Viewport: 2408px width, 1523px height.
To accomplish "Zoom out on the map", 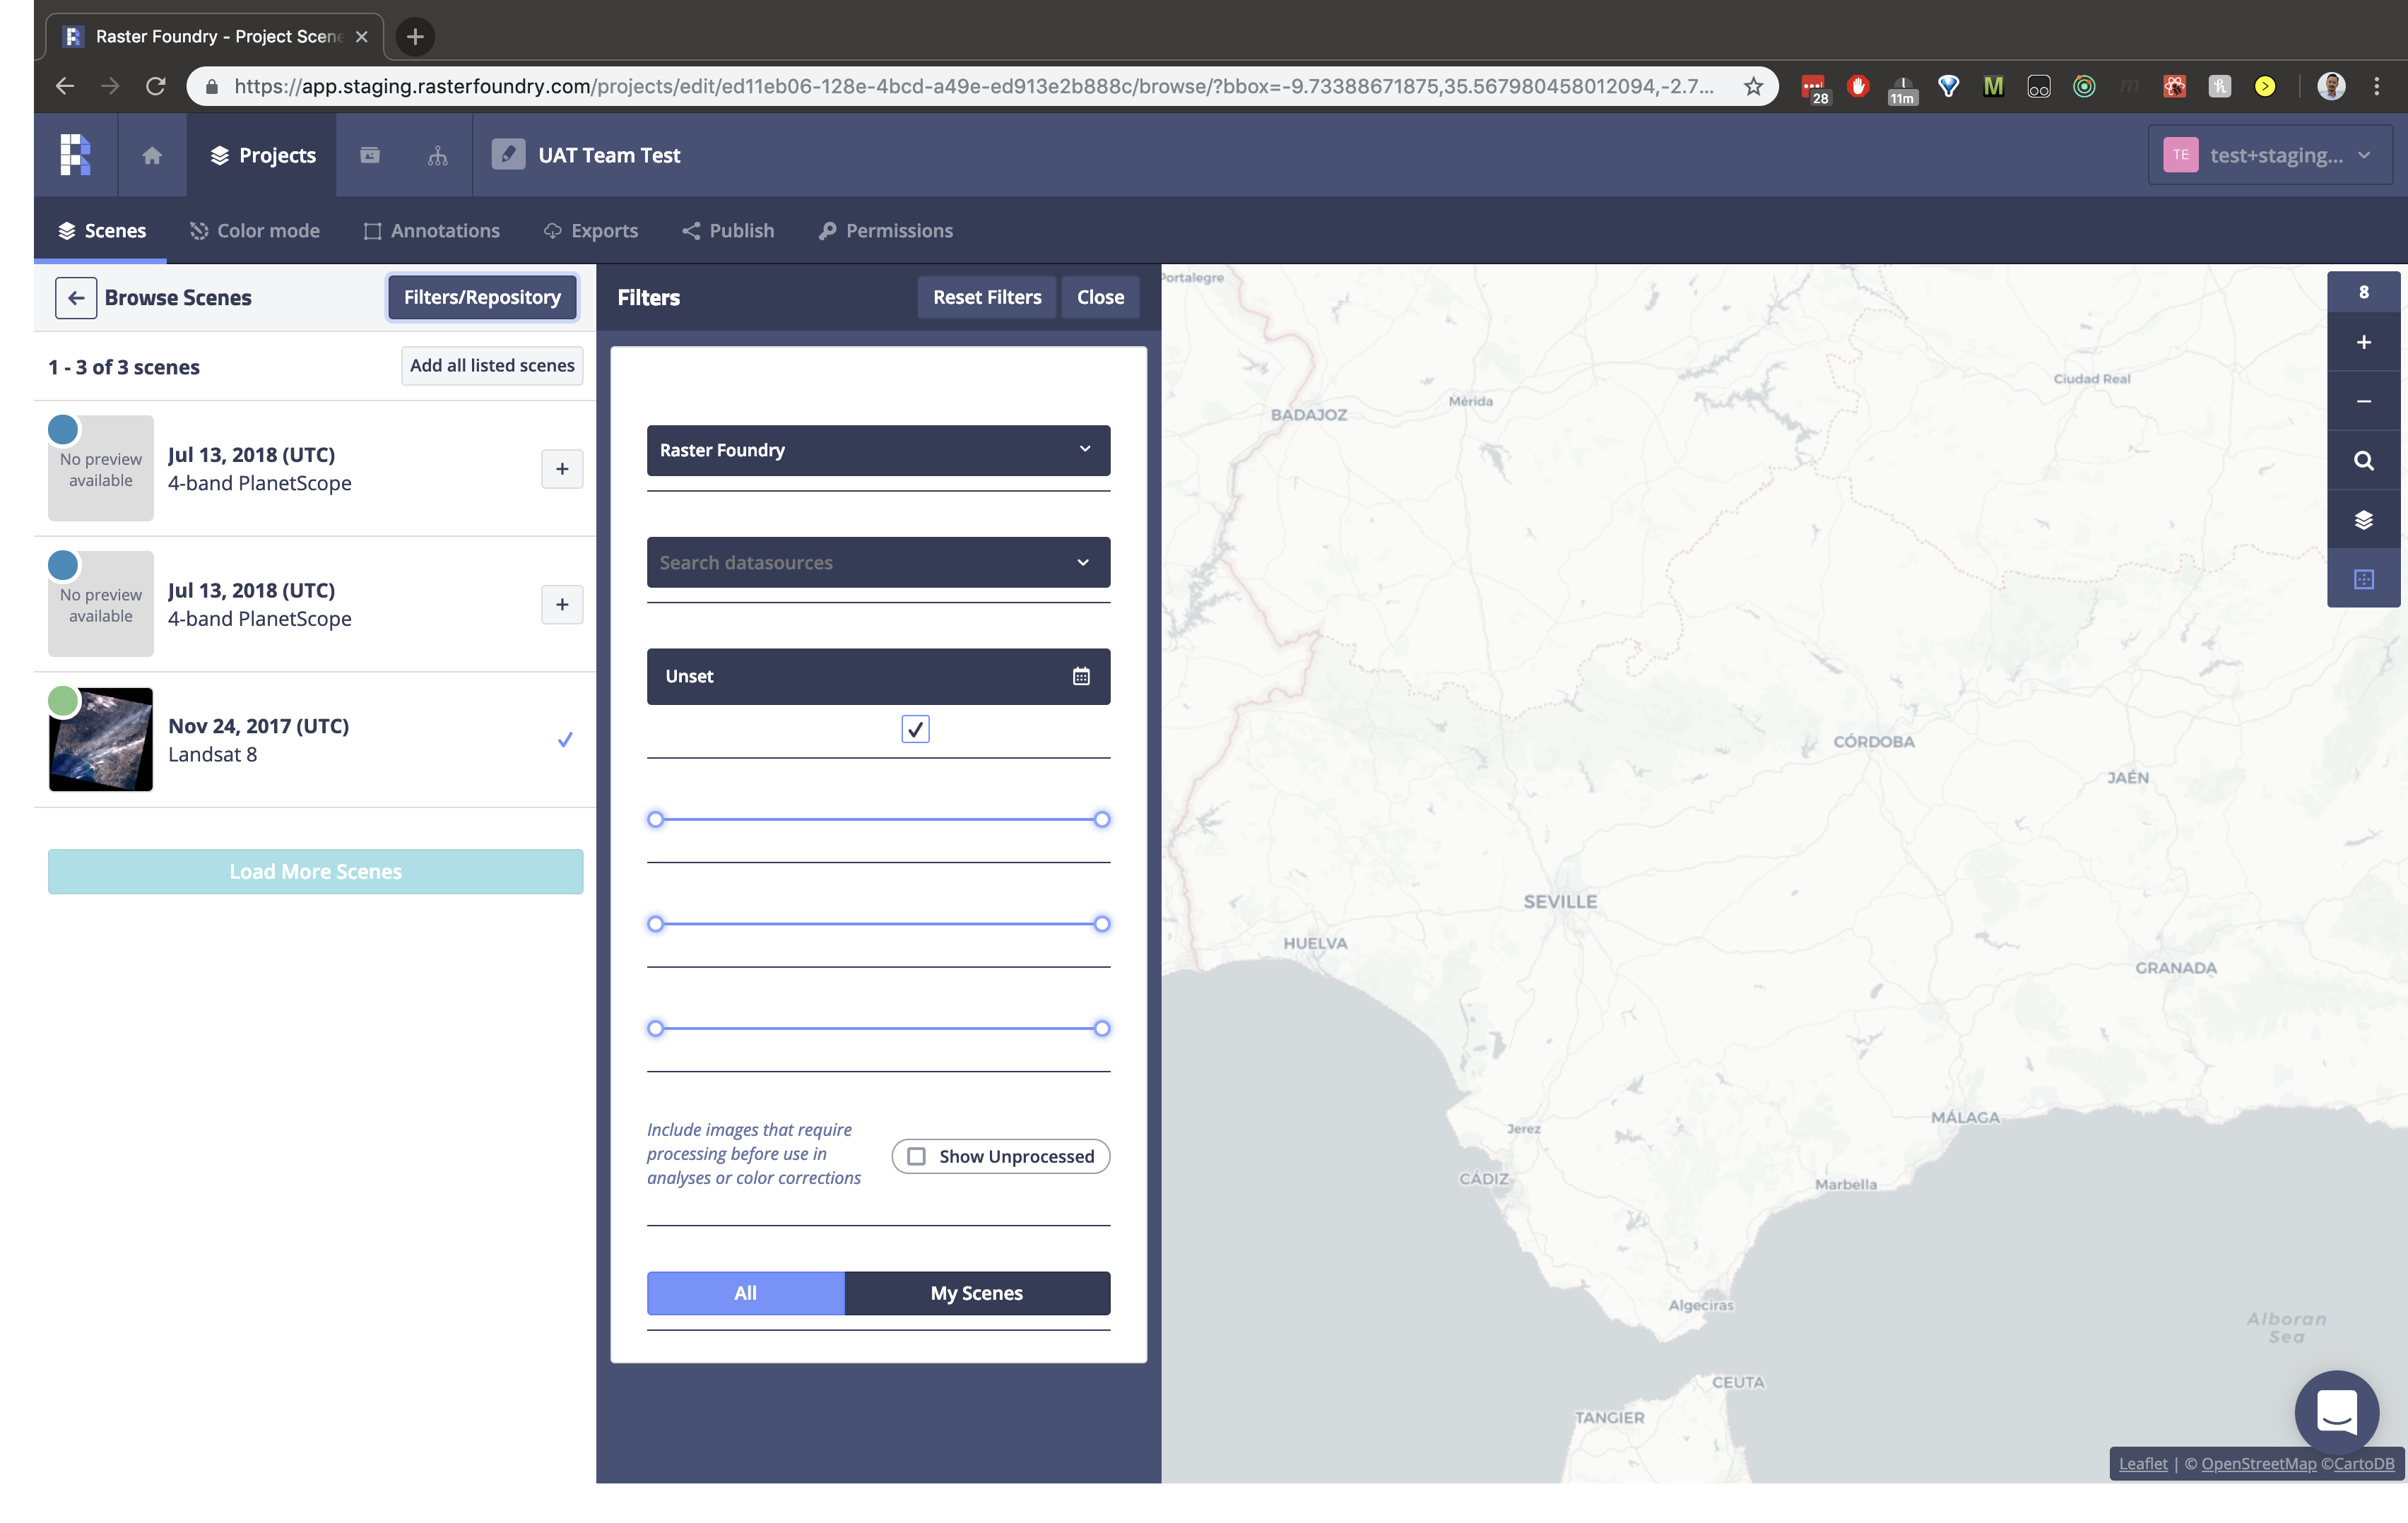I will [2363, 401].
